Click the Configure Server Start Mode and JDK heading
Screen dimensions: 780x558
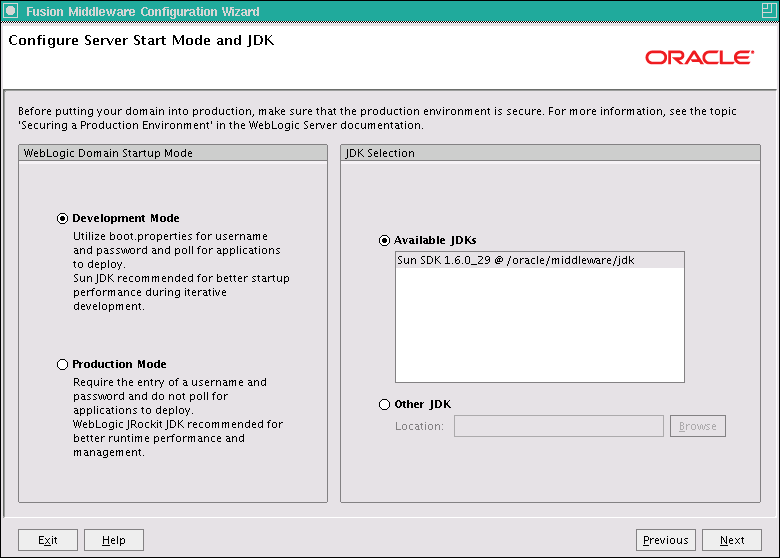click(141, 40)
